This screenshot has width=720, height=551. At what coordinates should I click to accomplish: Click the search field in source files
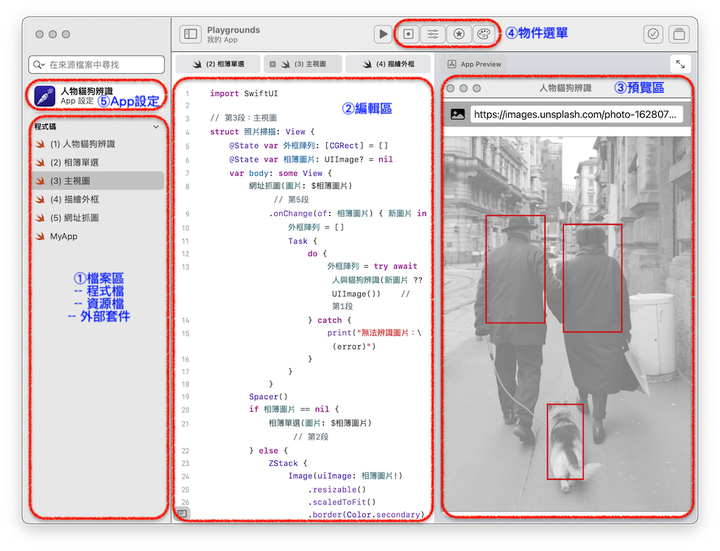[96, 65]
